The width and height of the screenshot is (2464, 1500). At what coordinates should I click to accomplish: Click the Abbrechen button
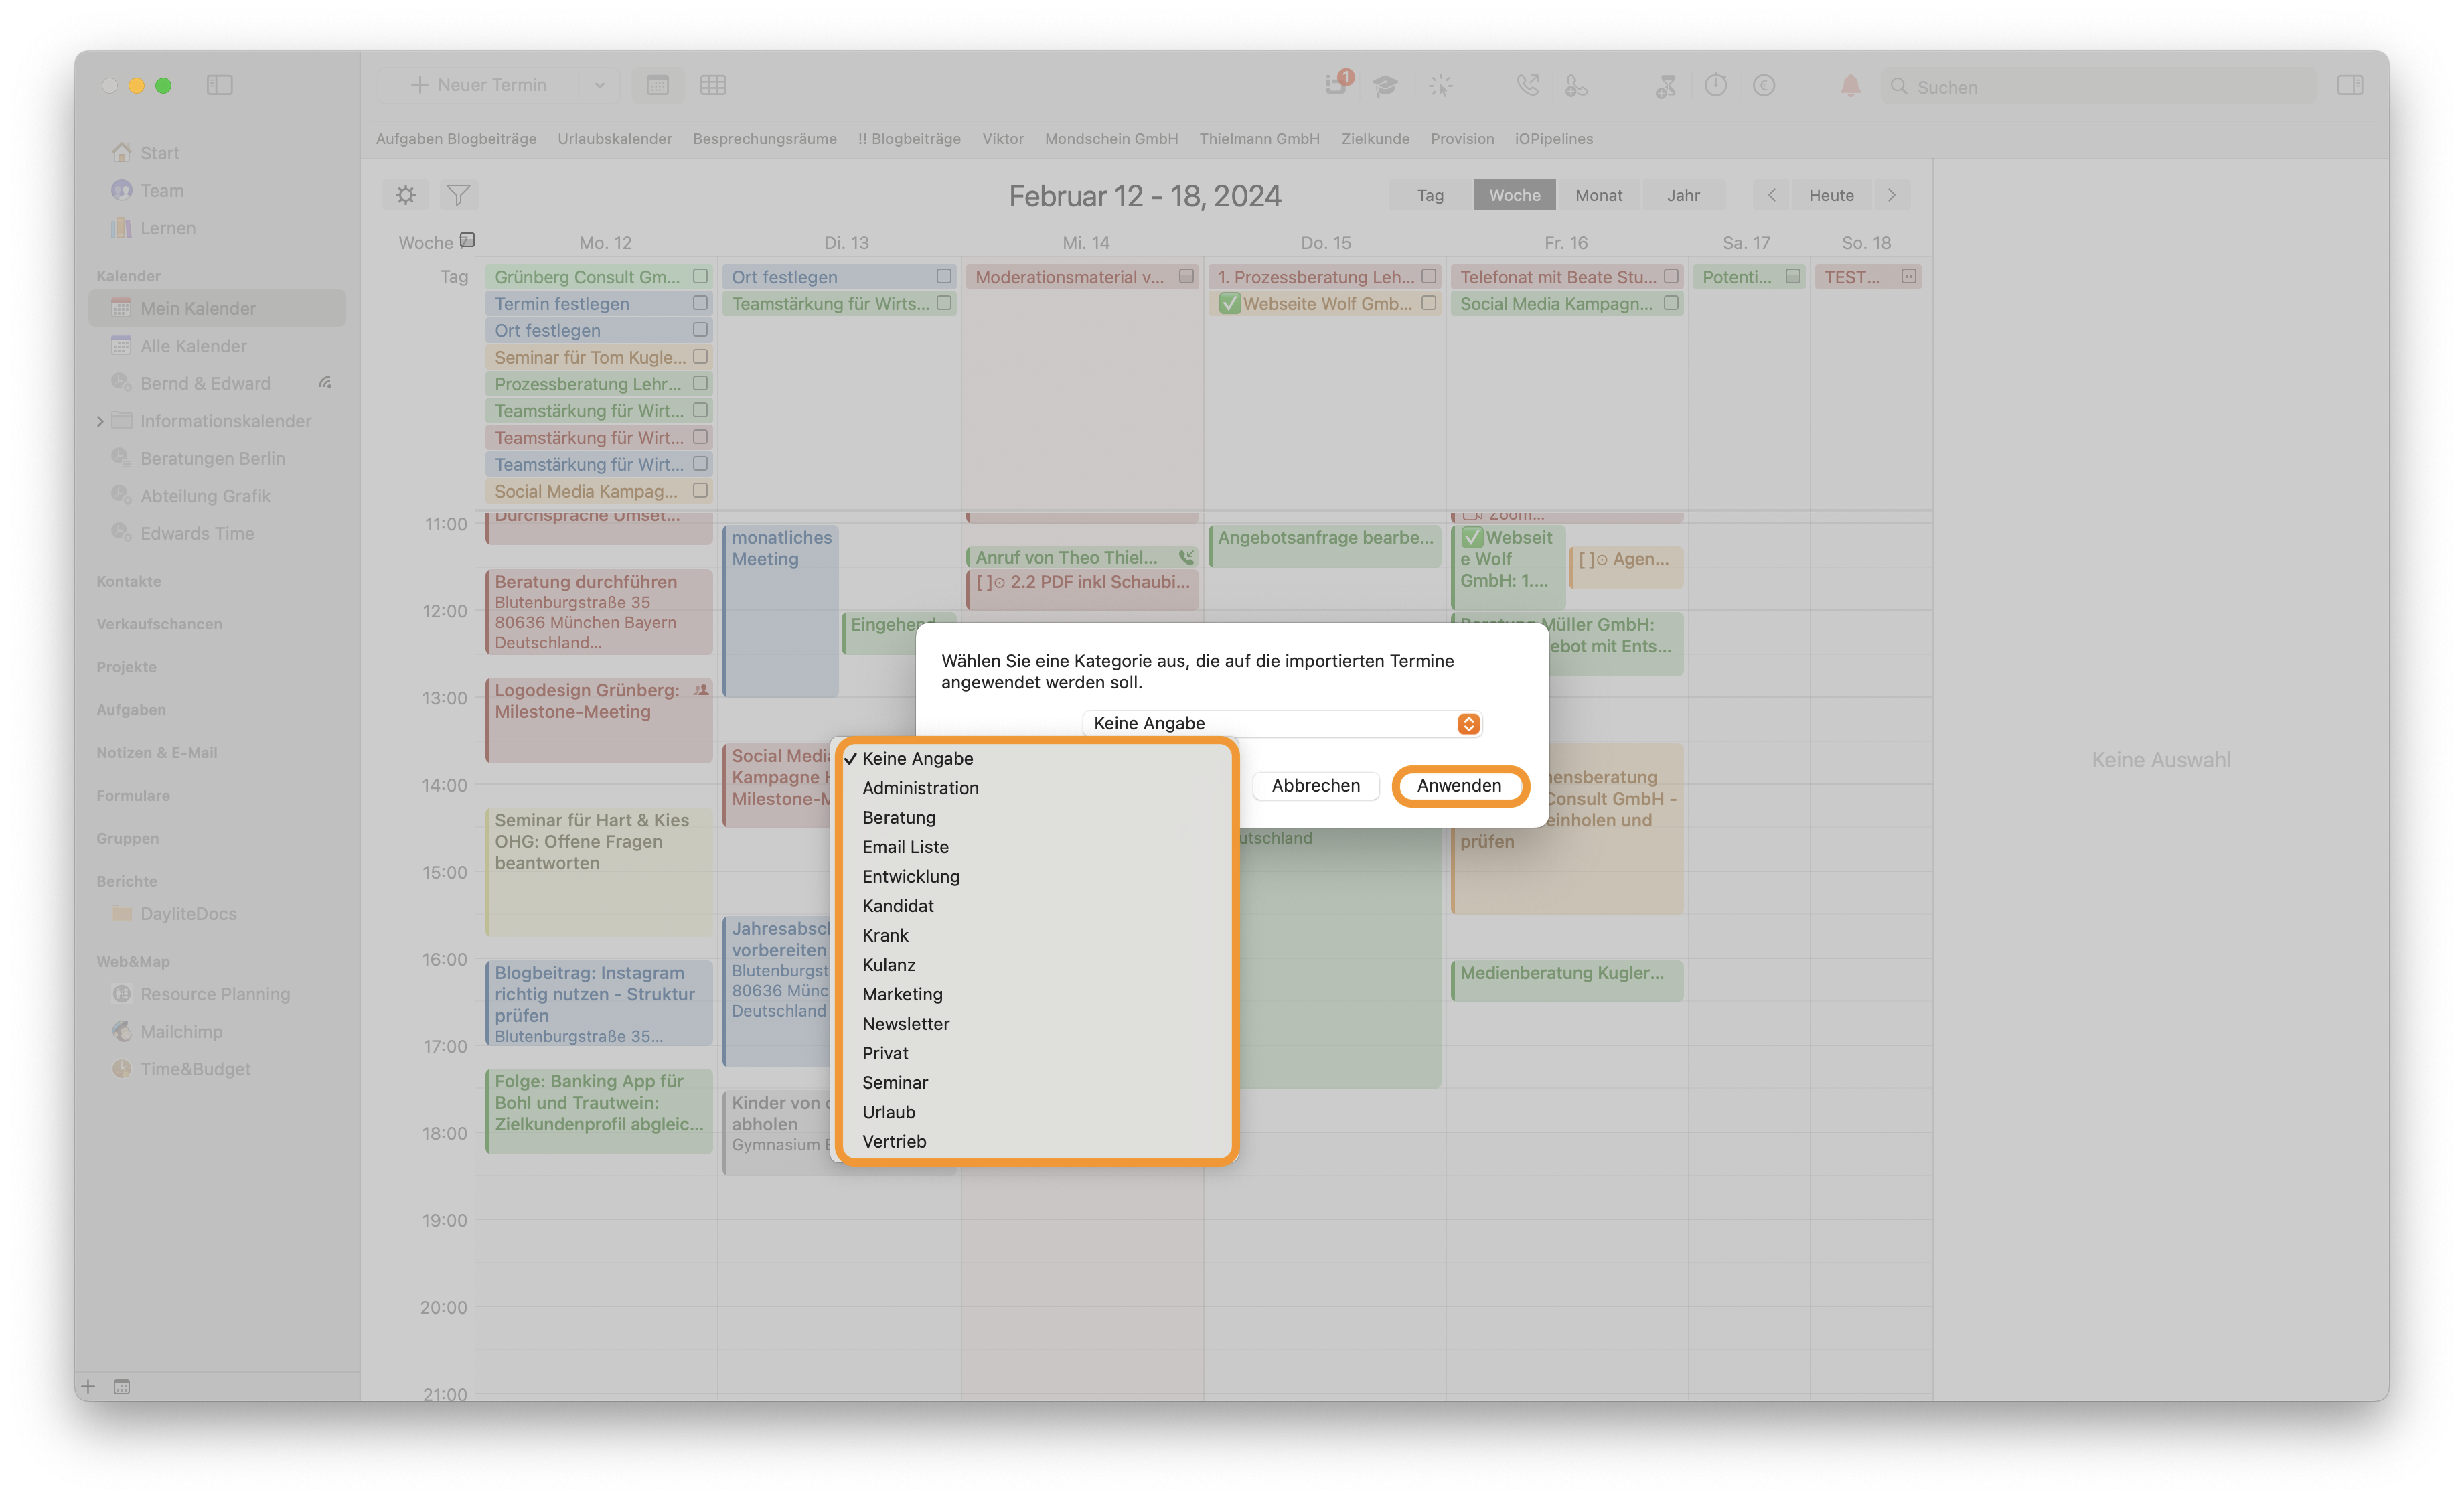(1315, 785)
